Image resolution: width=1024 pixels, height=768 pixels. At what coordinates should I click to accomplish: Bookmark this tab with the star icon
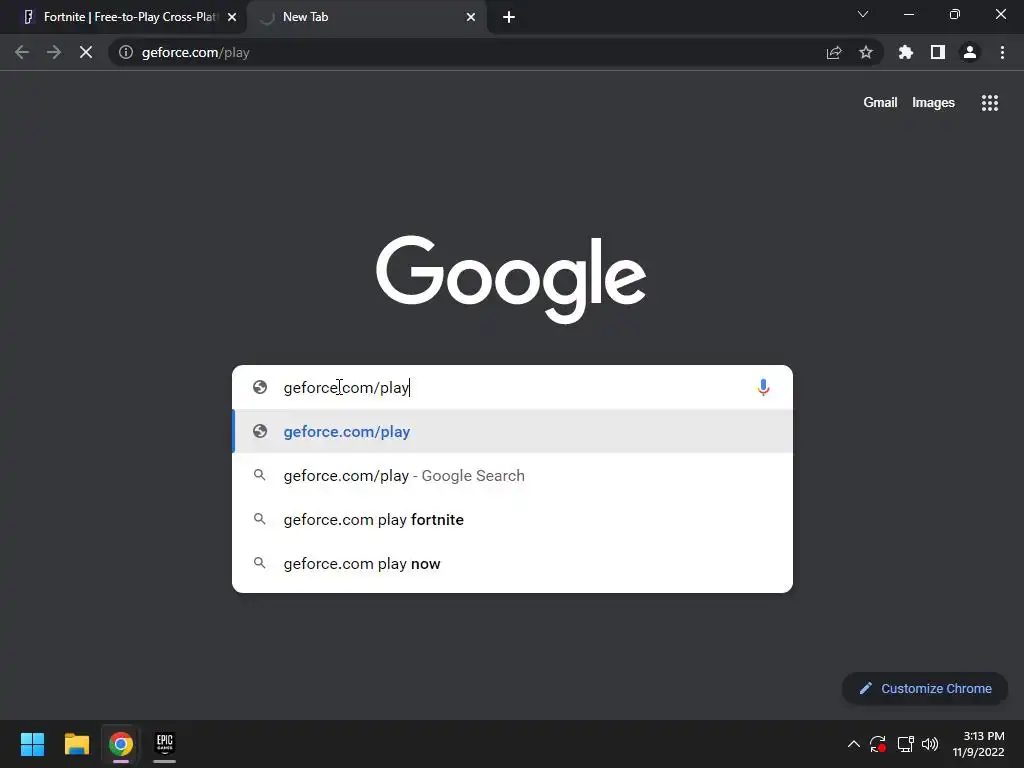pyautogui.click(x=865, y=52)
